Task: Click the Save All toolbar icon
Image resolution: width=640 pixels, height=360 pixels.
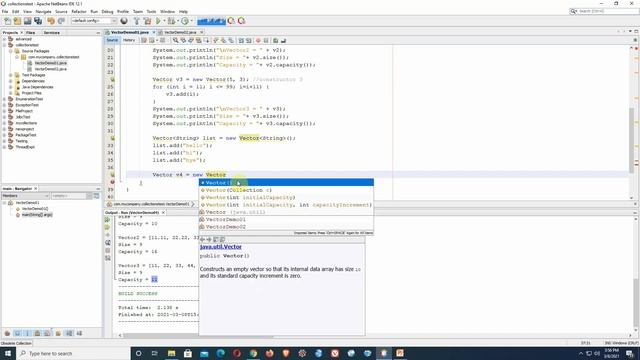Action: click(x=38, y=21)
